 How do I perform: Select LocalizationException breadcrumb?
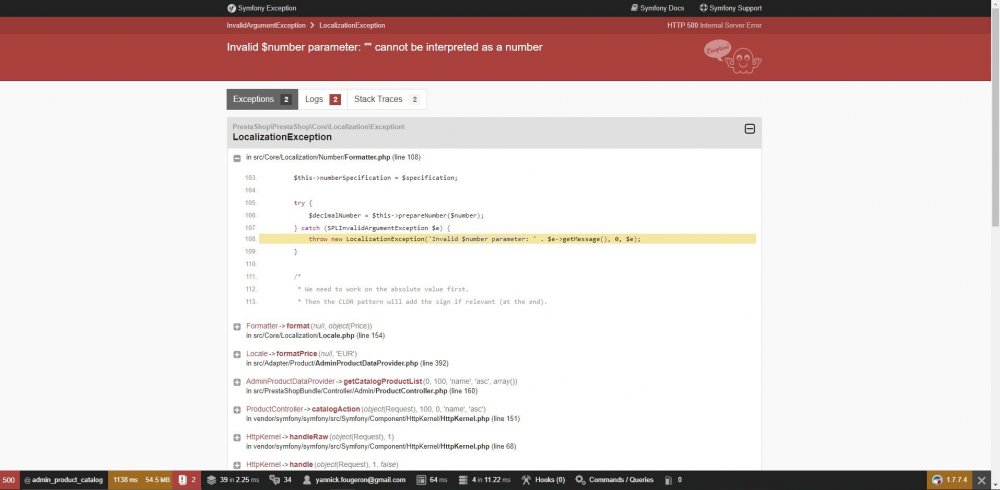[x=352, y=26]
